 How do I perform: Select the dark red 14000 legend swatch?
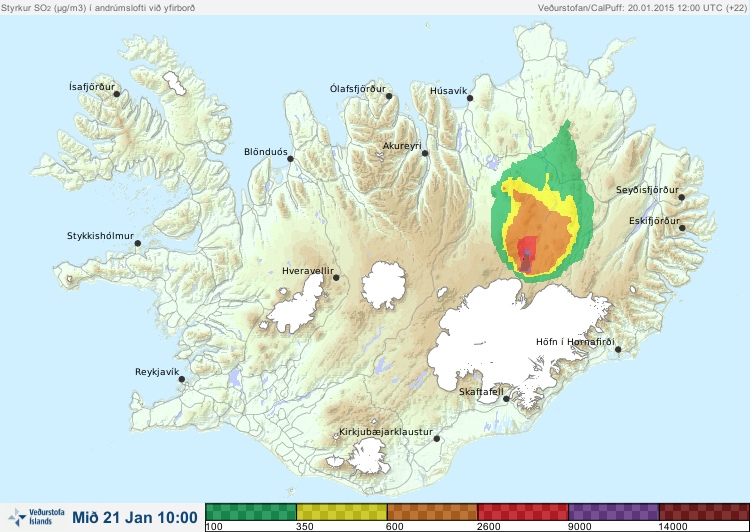click(x=704, y=512)
